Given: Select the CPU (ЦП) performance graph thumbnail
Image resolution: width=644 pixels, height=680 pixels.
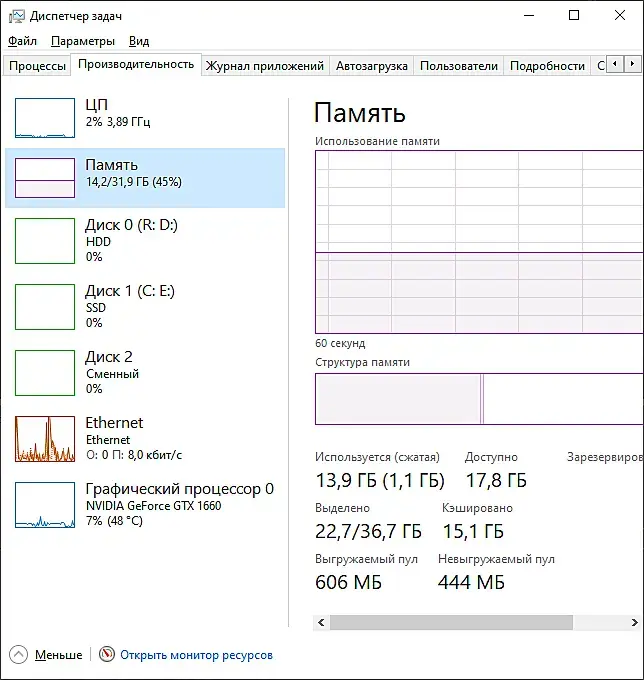Looking at the screenshot, I should point(45,118).
